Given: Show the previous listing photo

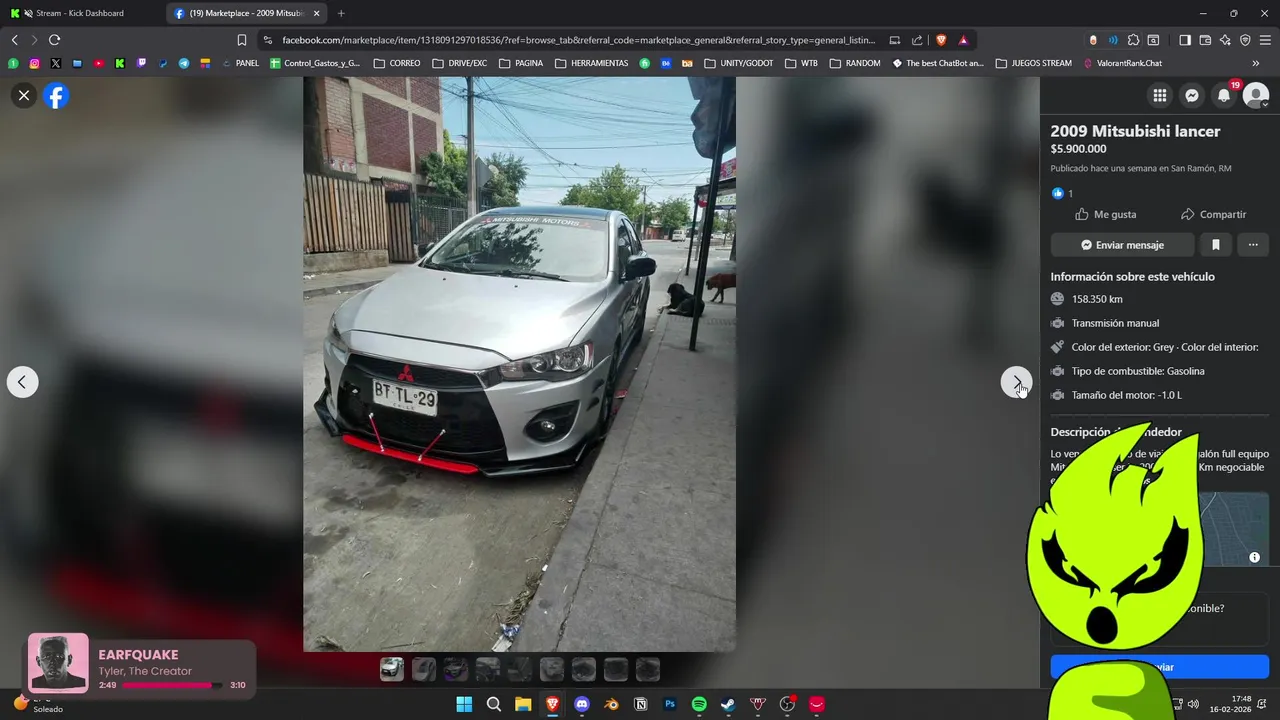Looking at the screenshot, I should 22,382.
